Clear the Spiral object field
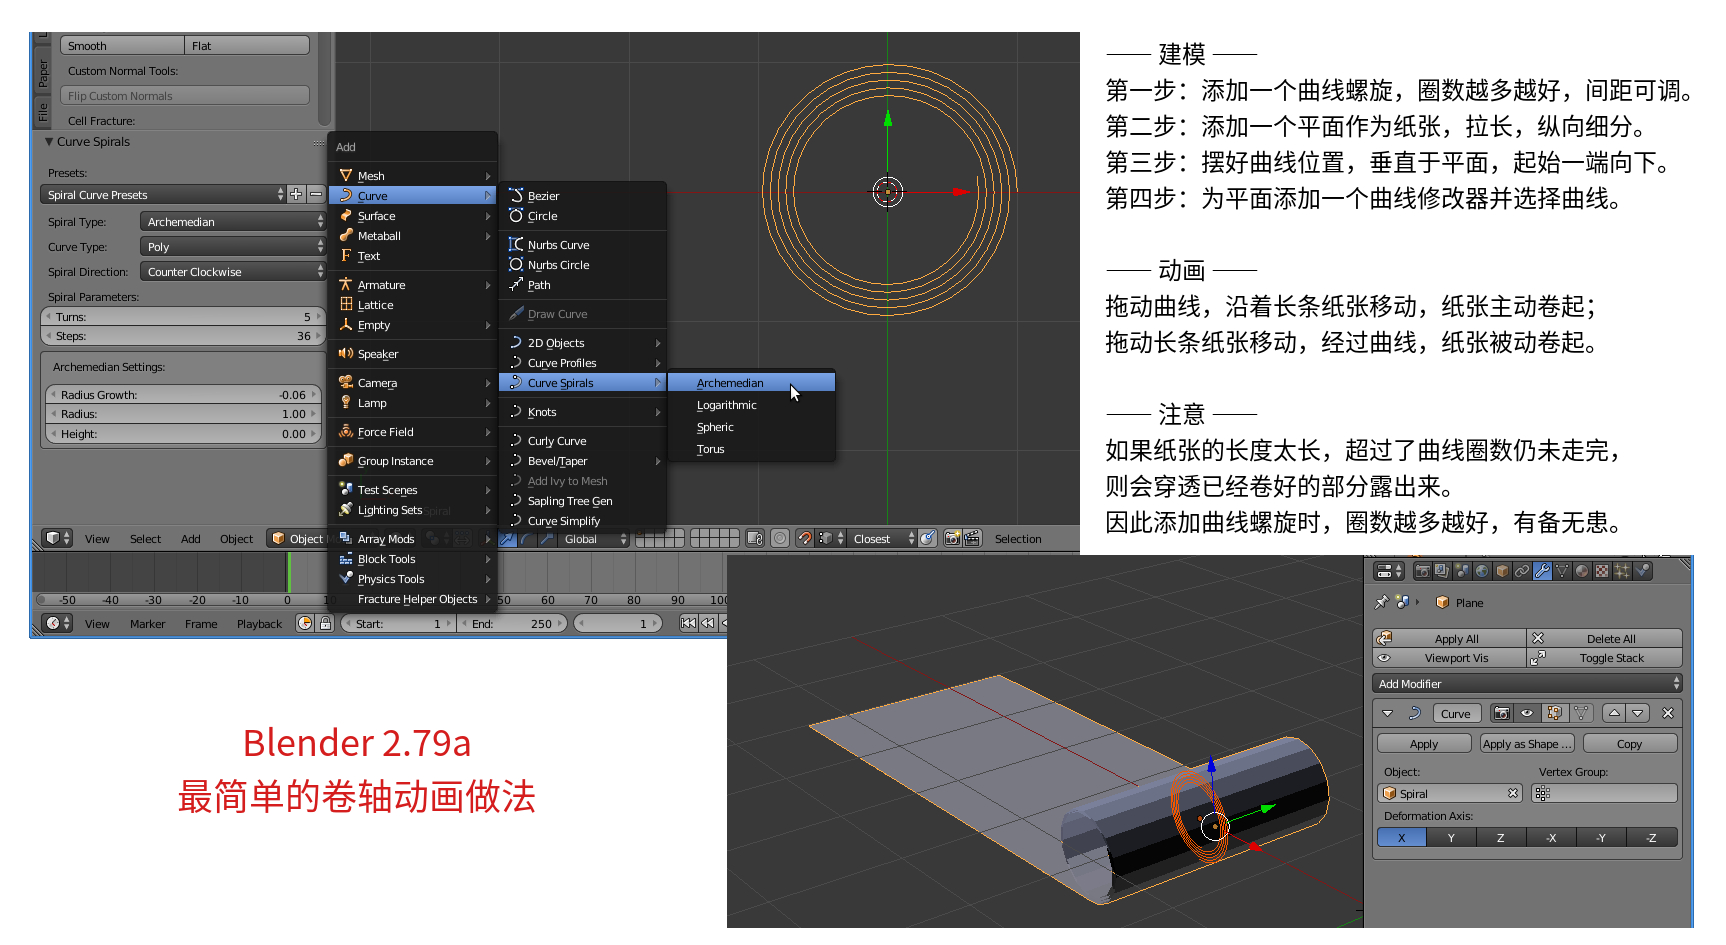 click(x=1513, y=793)
